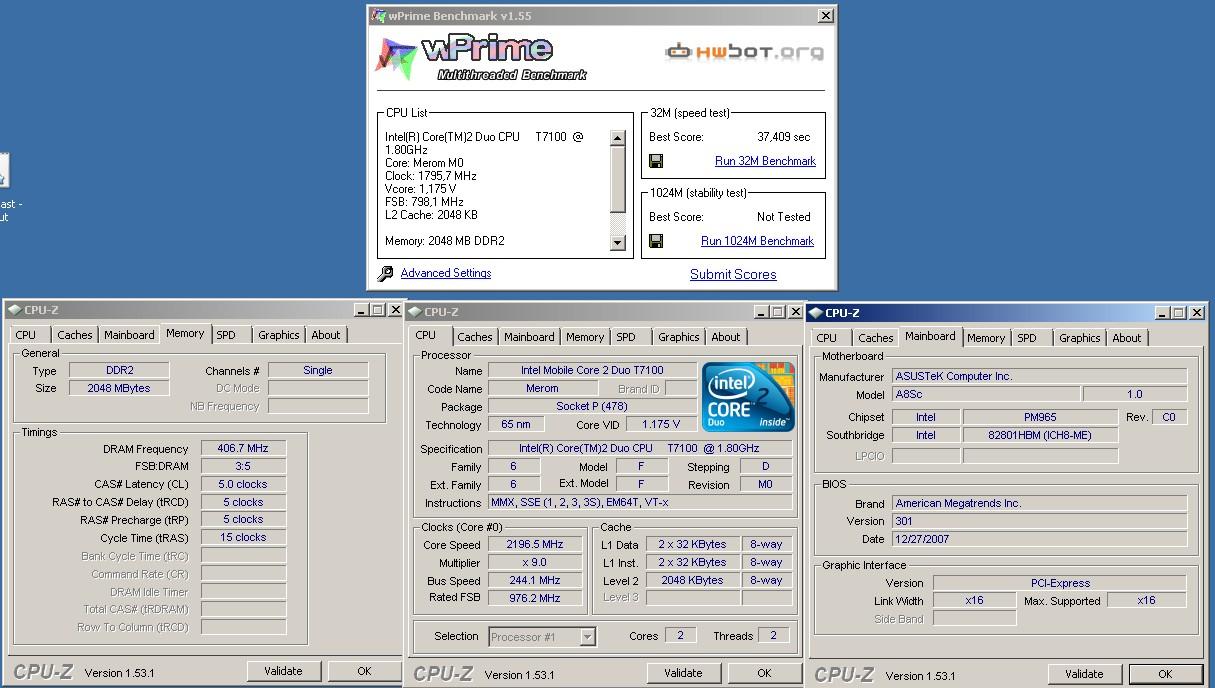The image size is (1215, 688).
Task: Open Mainboard tab in middle CPU-Z window
Action: coord(529,337)
